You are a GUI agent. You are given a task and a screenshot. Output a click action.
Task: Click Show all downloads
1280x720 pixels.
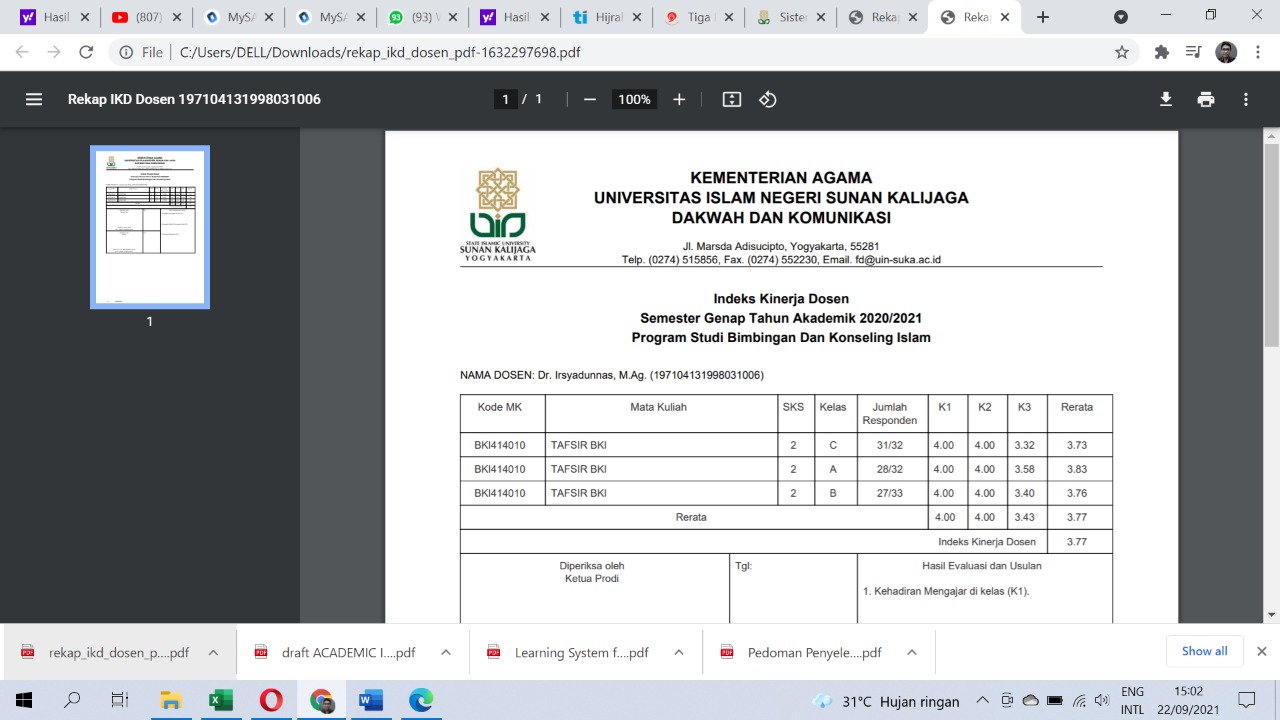(1204, 651)
